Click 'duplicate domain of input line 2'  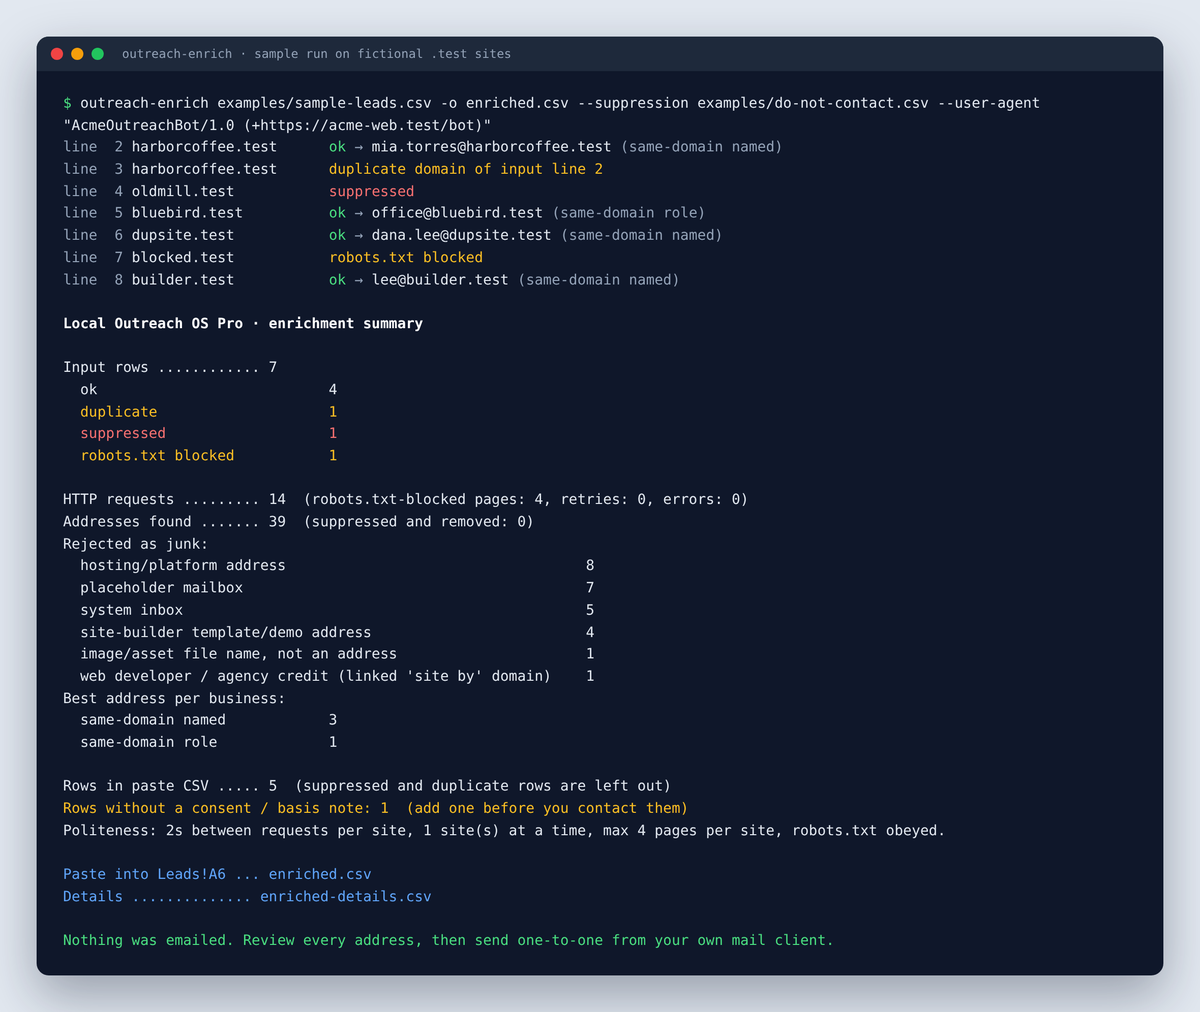(x=466, y=169)
